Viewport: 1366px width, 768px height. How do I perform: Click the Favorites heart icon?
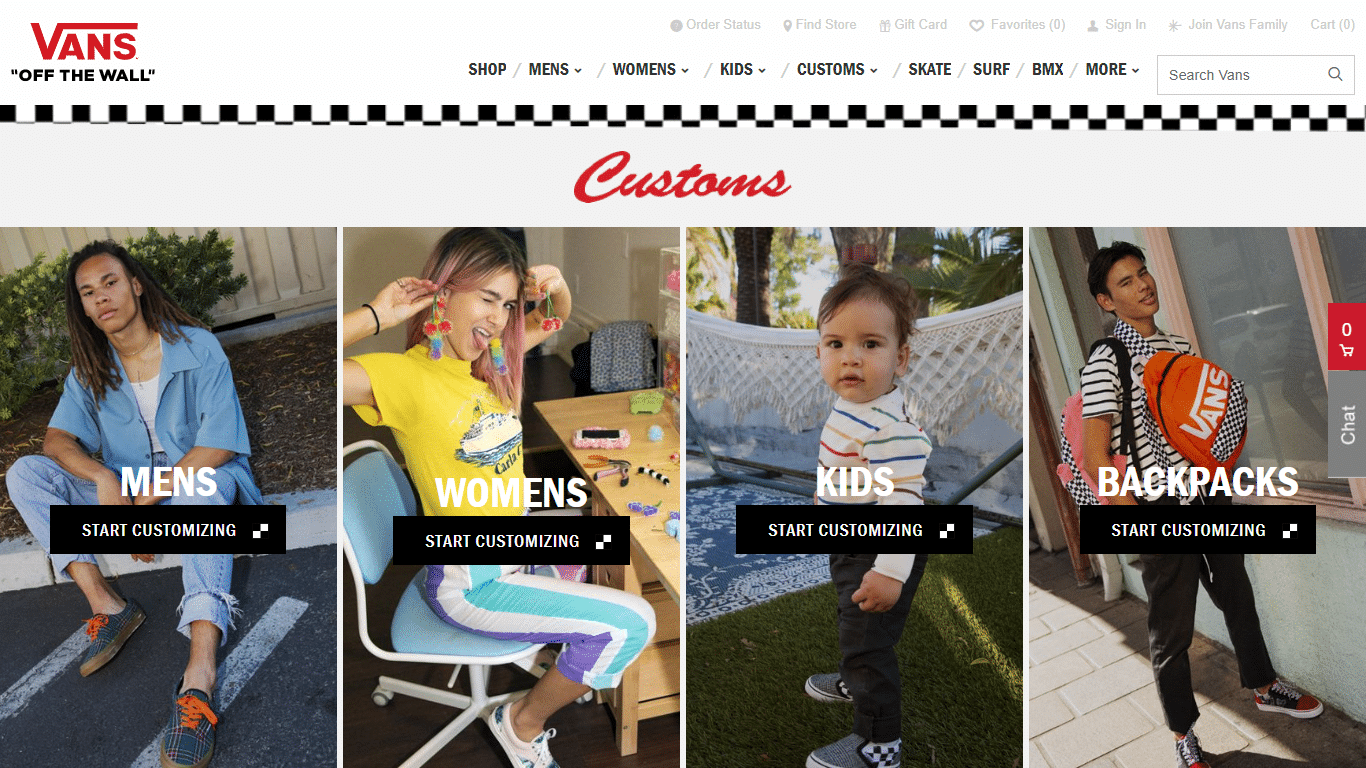click(x=977, y=25)
